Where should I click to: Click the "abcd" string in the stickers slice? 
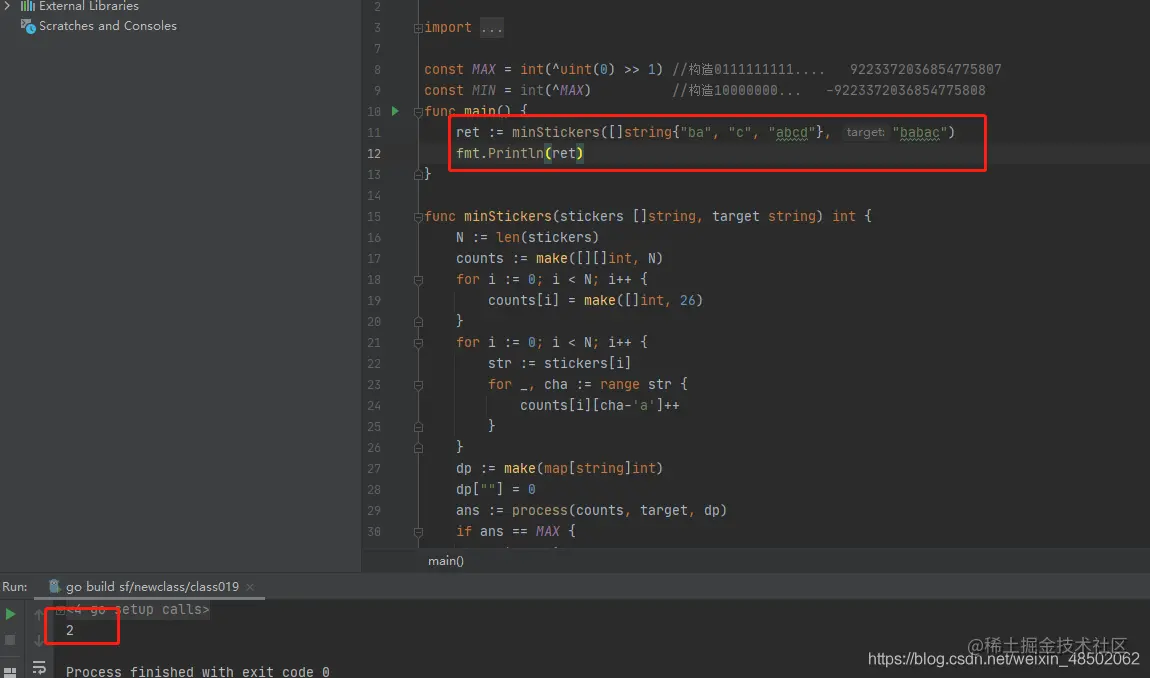click(792, 132)
